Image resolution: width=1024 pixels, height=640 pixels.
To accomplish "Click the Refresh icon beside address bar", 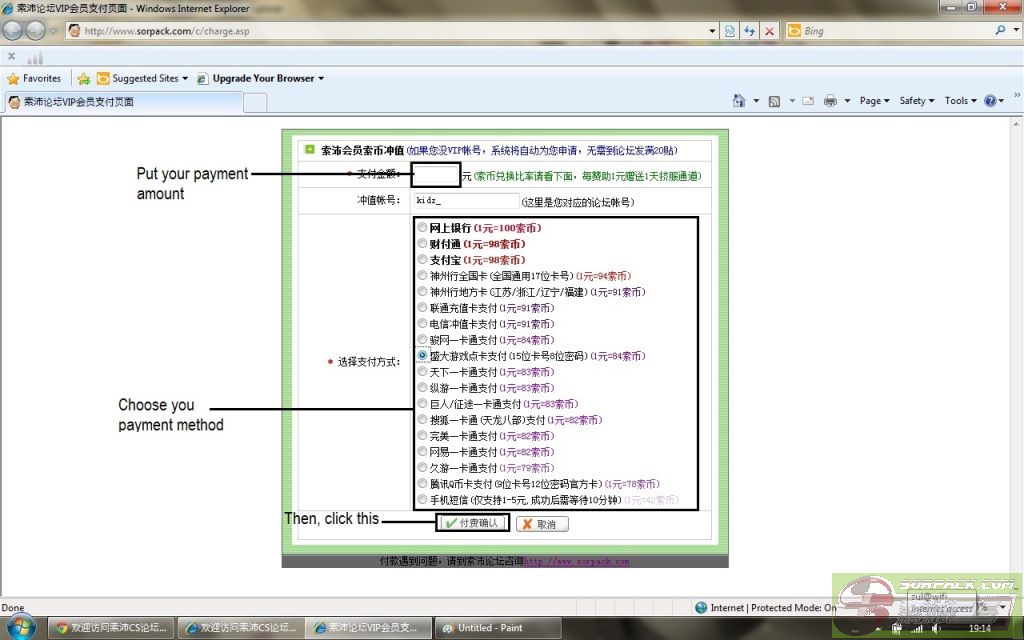I will click(750, 31).
